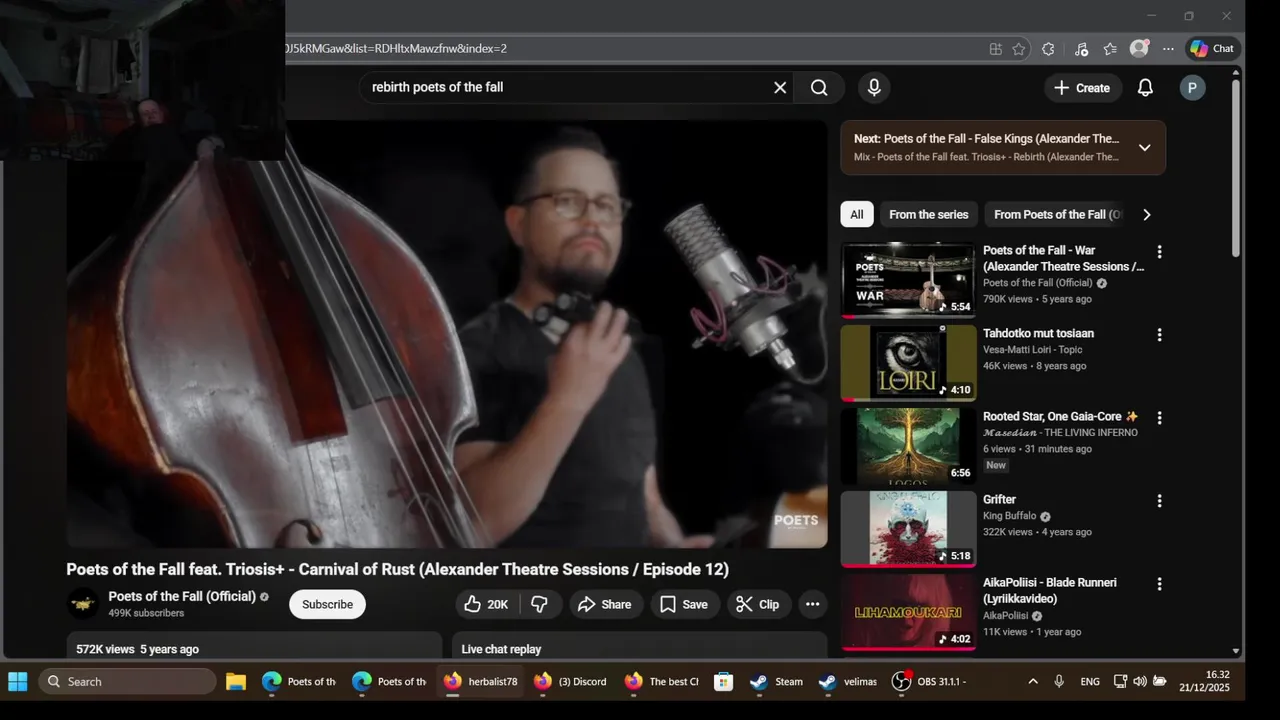1280x720 pixels.
Task: Show more filter chips with right arrow
Action: tap(1147, 214)
